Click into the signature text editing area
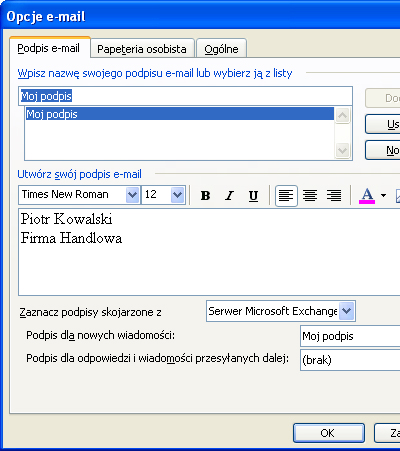 point(209,252)
